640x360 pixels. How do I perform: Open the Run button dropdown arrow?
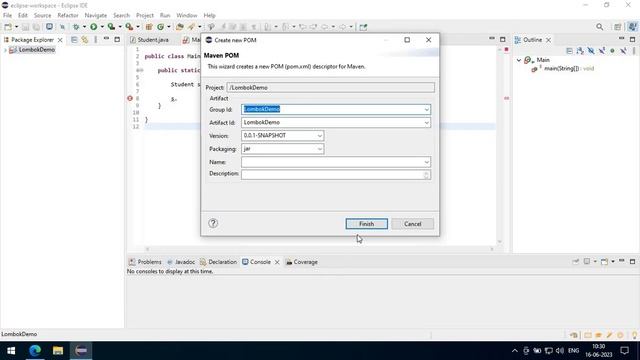point(102,27)
